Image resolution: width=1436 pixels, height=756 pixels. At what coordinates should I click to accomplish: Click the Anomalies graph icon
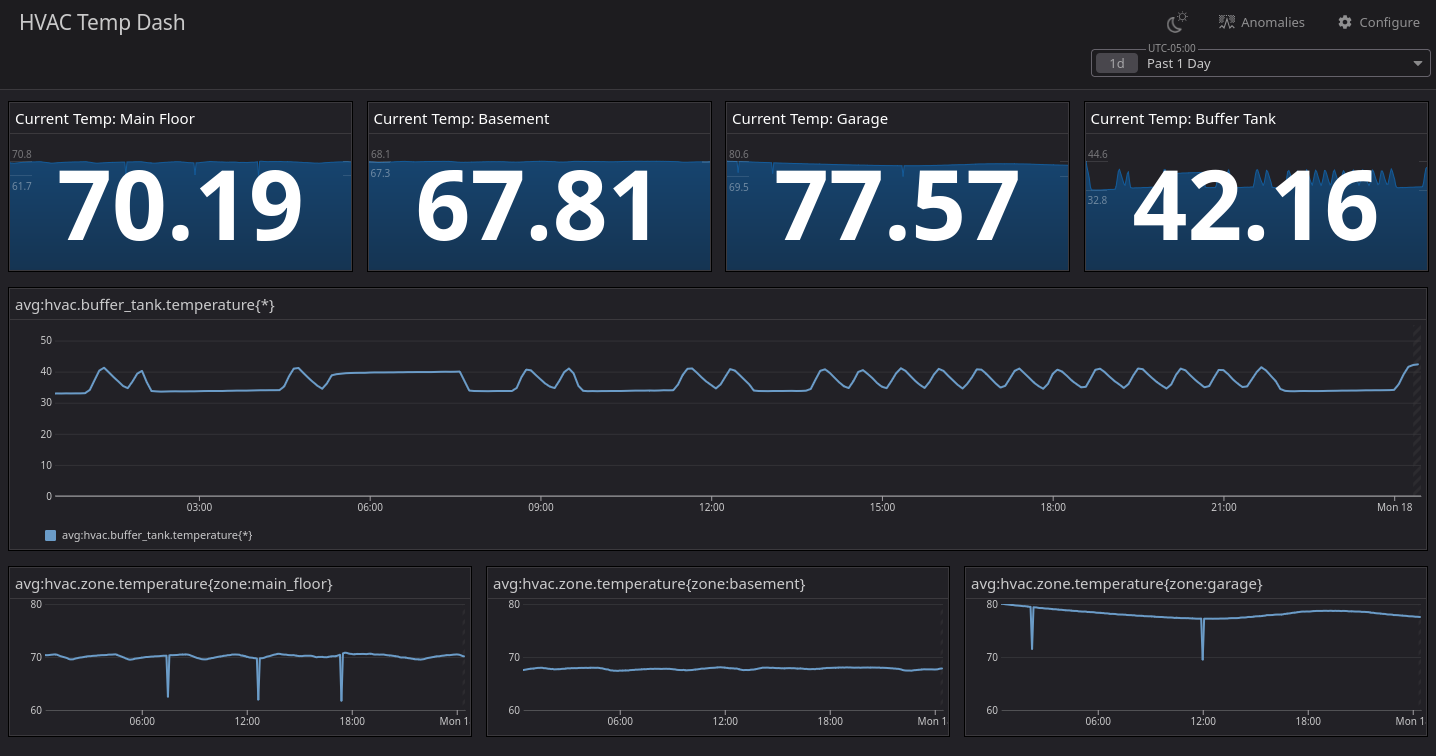click(x=1227, y=22)
